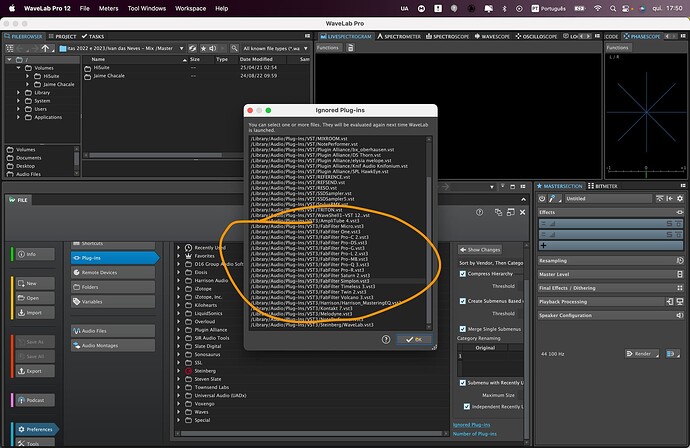The height and width of the screenshot is (448, 690).
Task: Toggle Submenu with Recently Used checkbox
Action: click(462, 382)
